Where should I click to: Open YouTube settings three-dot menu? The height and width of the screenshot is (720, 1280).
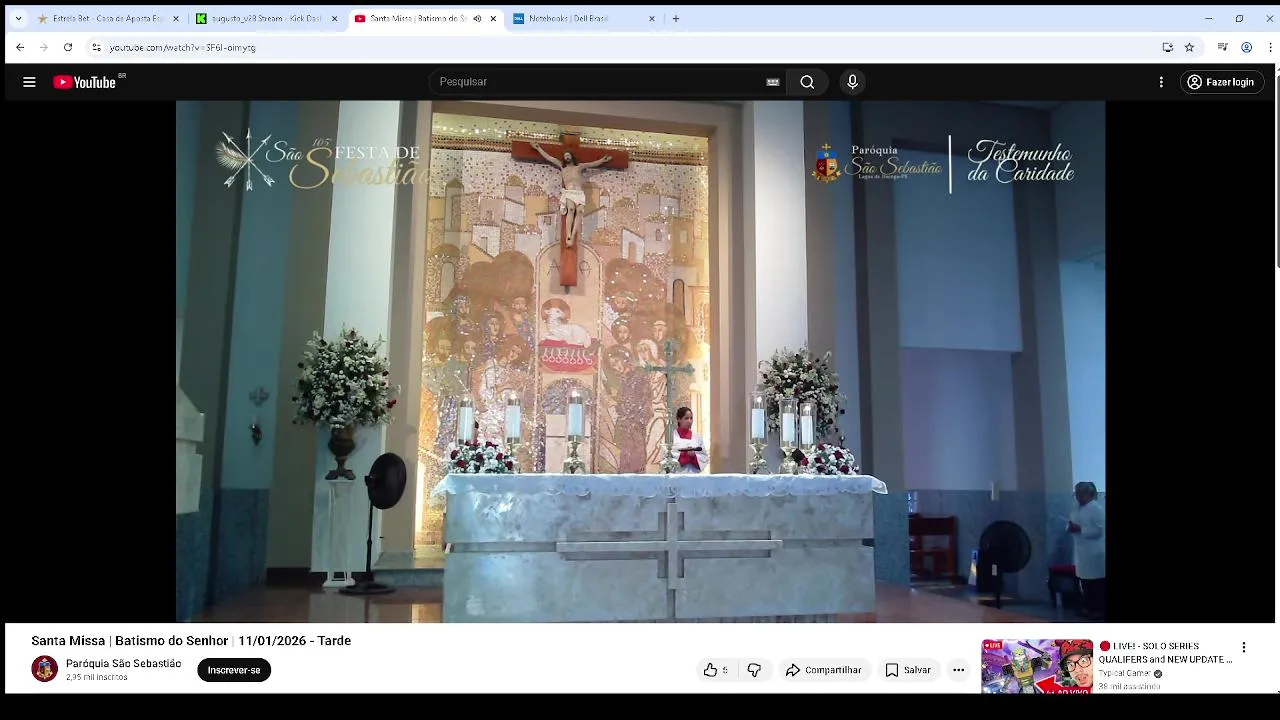point(1161,82)
